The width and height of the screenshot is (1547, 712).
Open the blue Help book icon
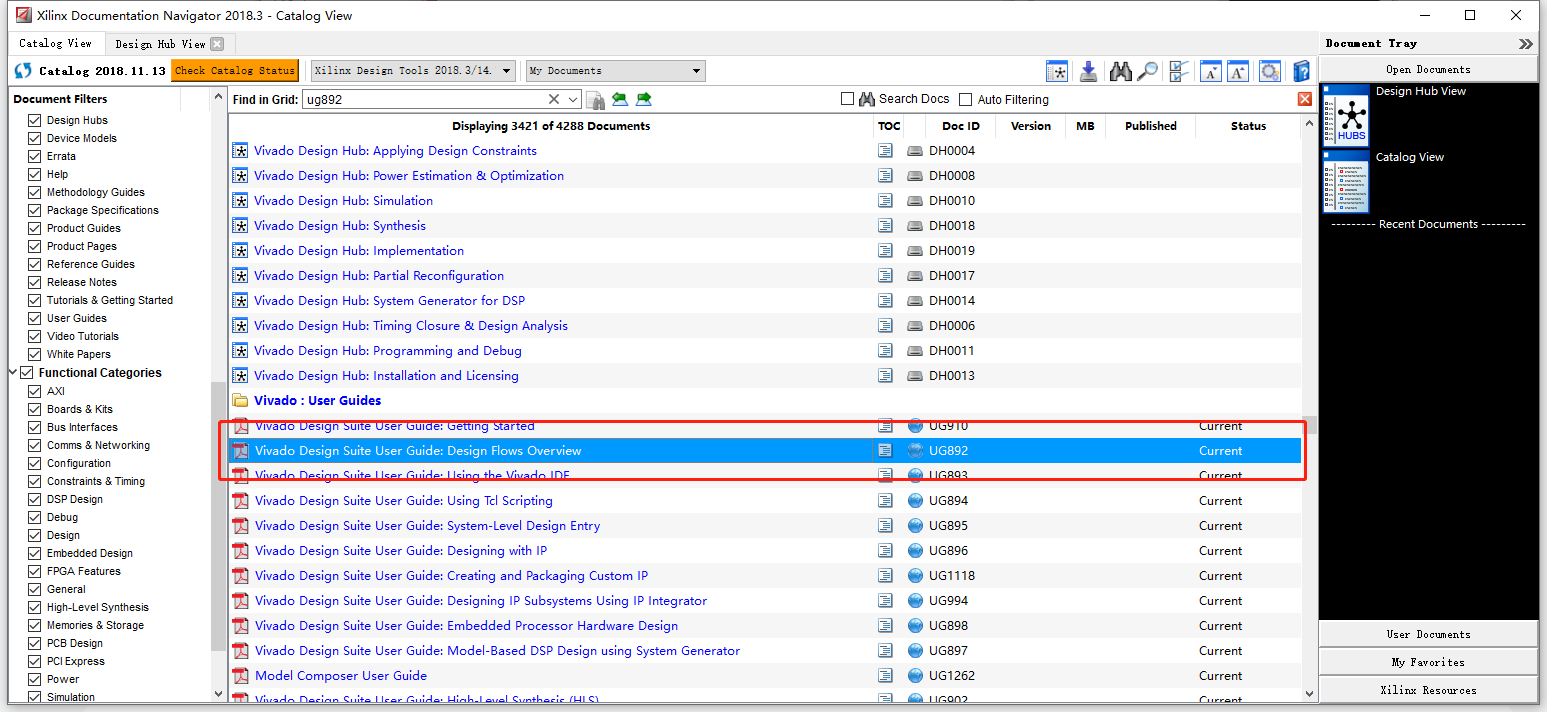1301,70
